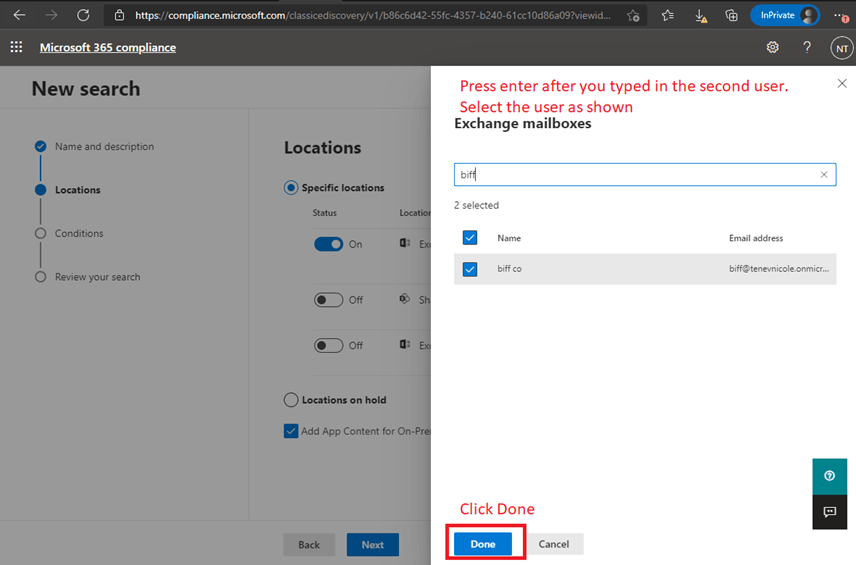
Task: Click the Name column header
Action: pyautogui.click(x=509, y=238)
